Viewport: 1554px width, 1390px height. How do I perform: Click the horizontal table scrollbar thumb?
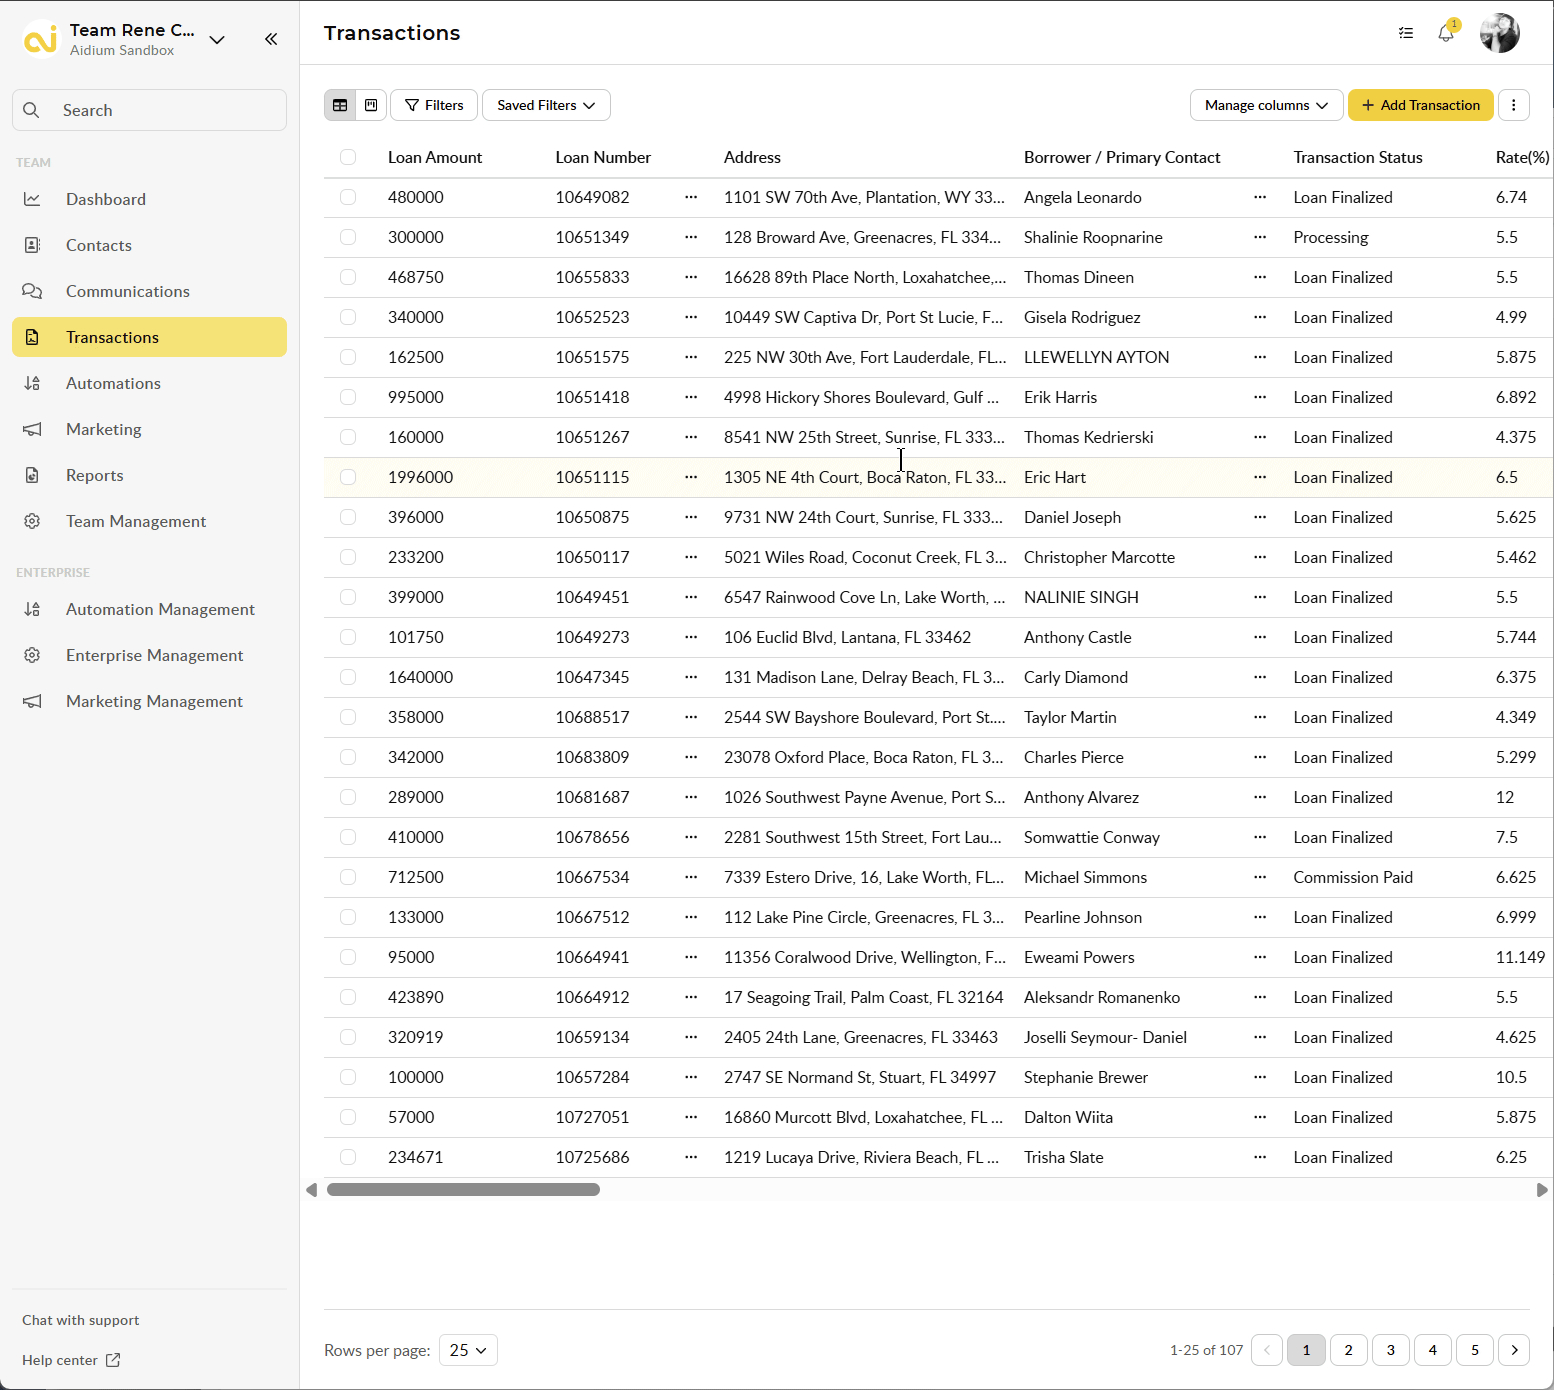(463, 1190)
